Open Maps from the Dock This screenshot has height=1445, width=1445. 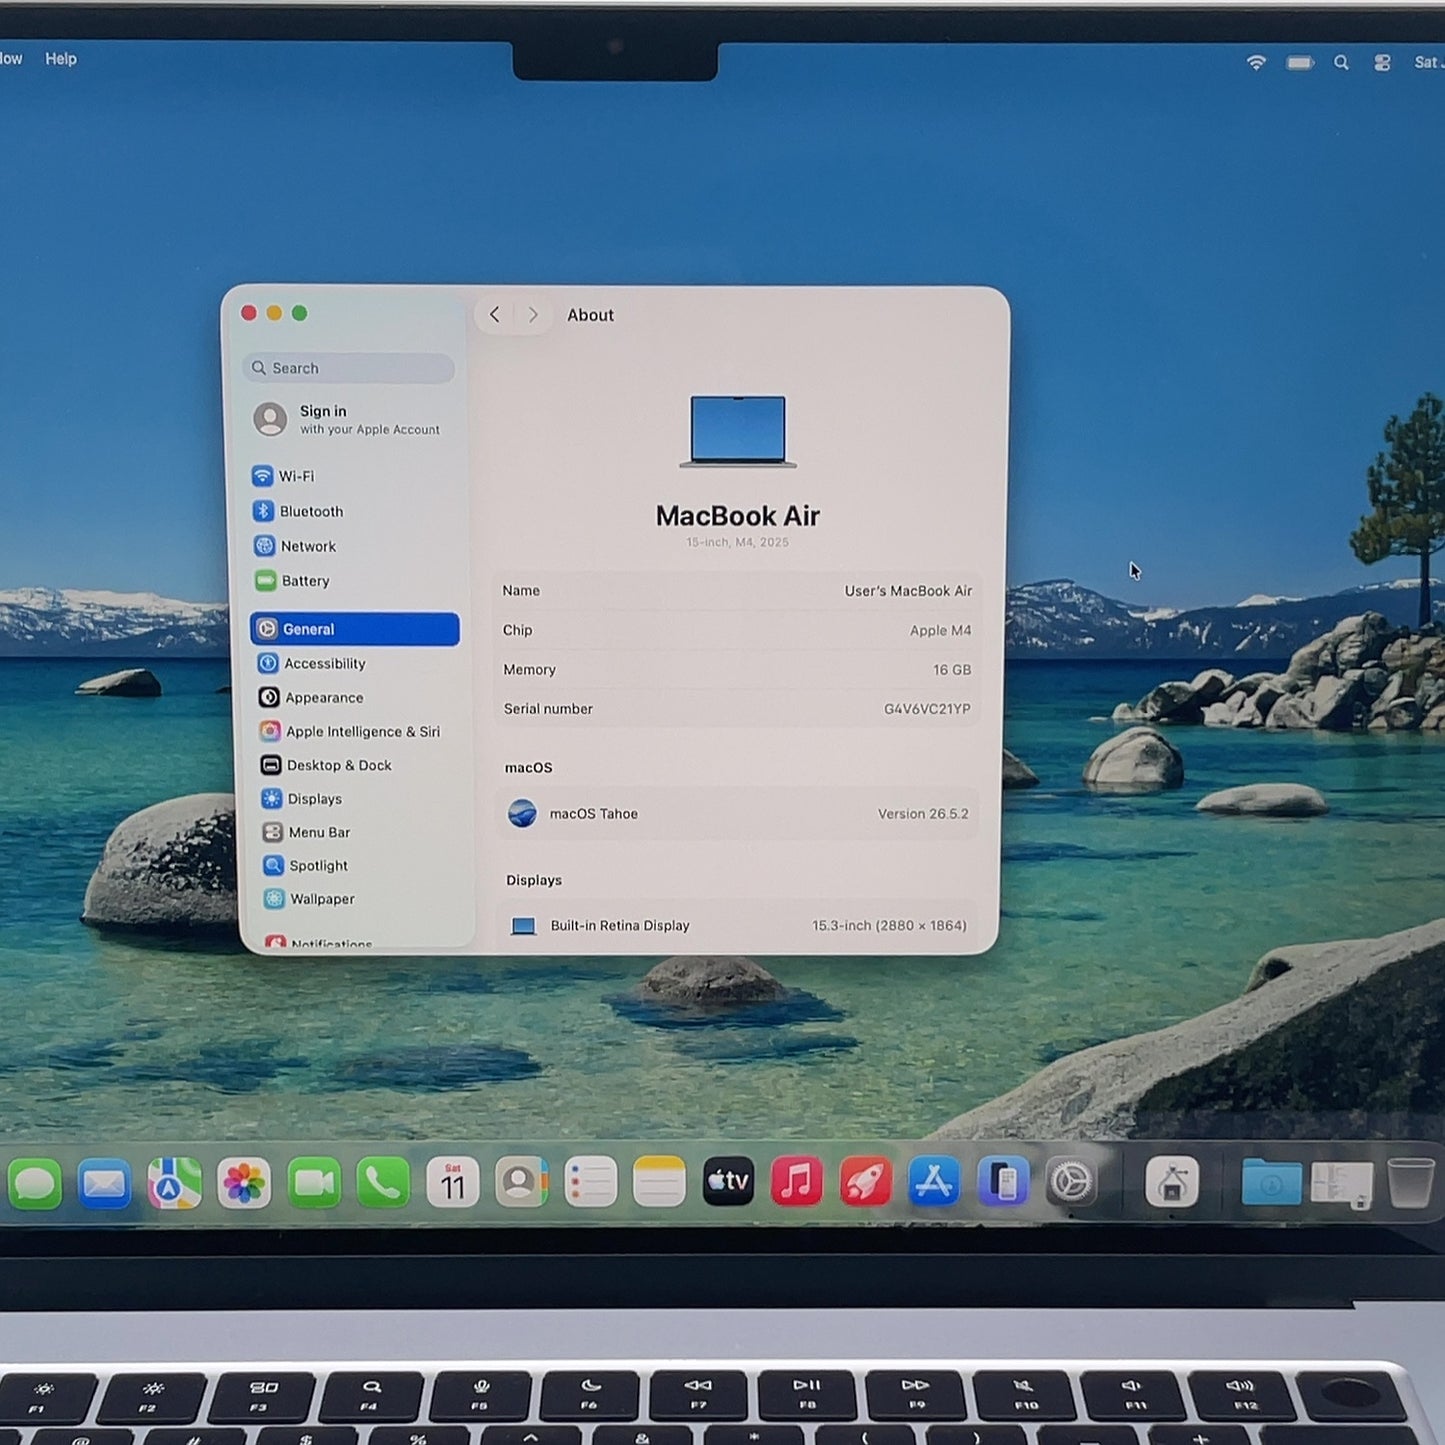tap(174, 1184)
